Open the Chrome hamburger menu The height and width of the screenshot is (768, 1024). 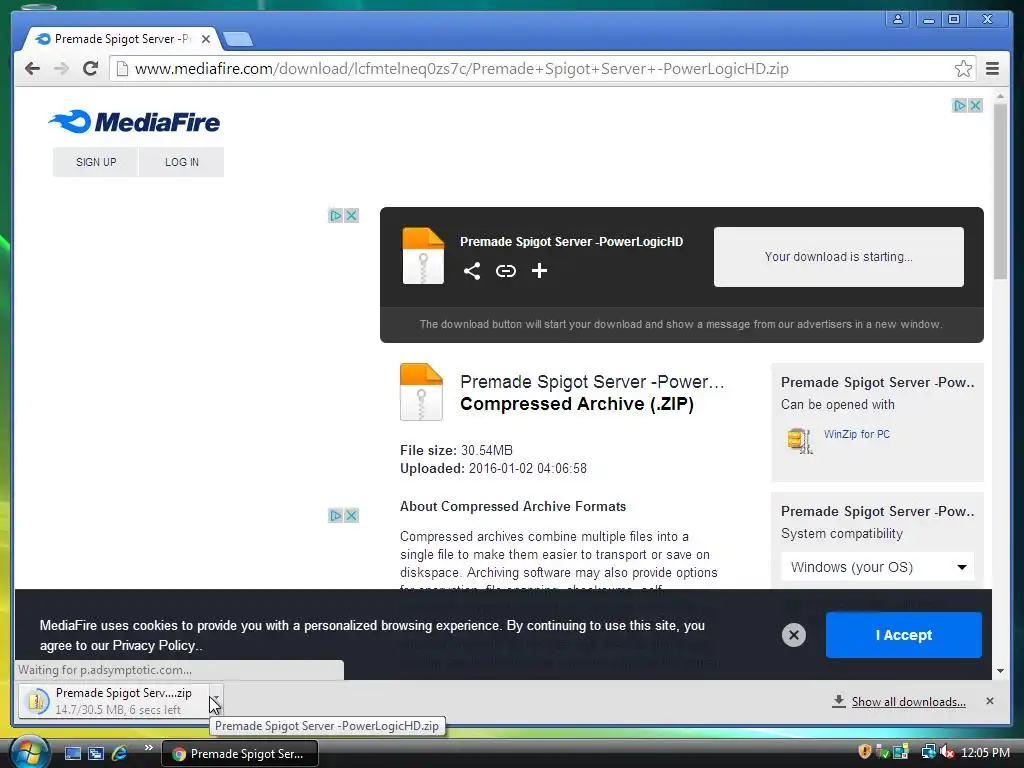click(x=992, y=69)
